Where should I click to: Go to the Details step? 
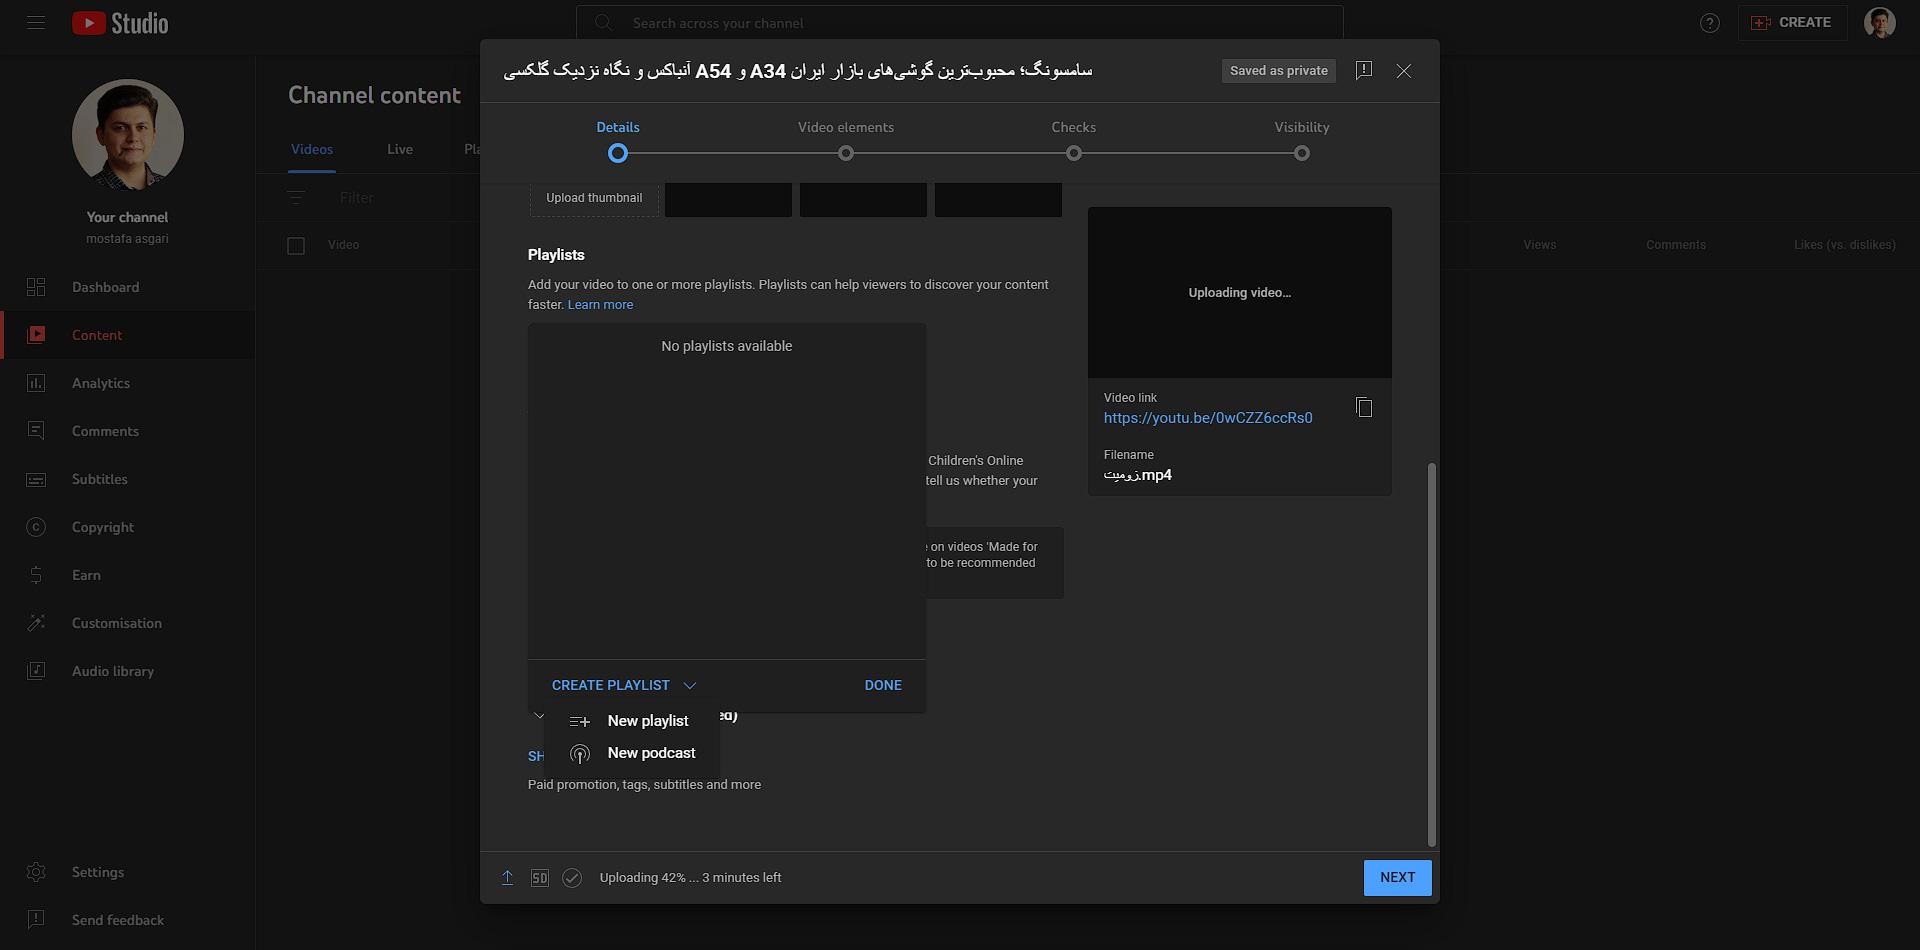point(618,141)
